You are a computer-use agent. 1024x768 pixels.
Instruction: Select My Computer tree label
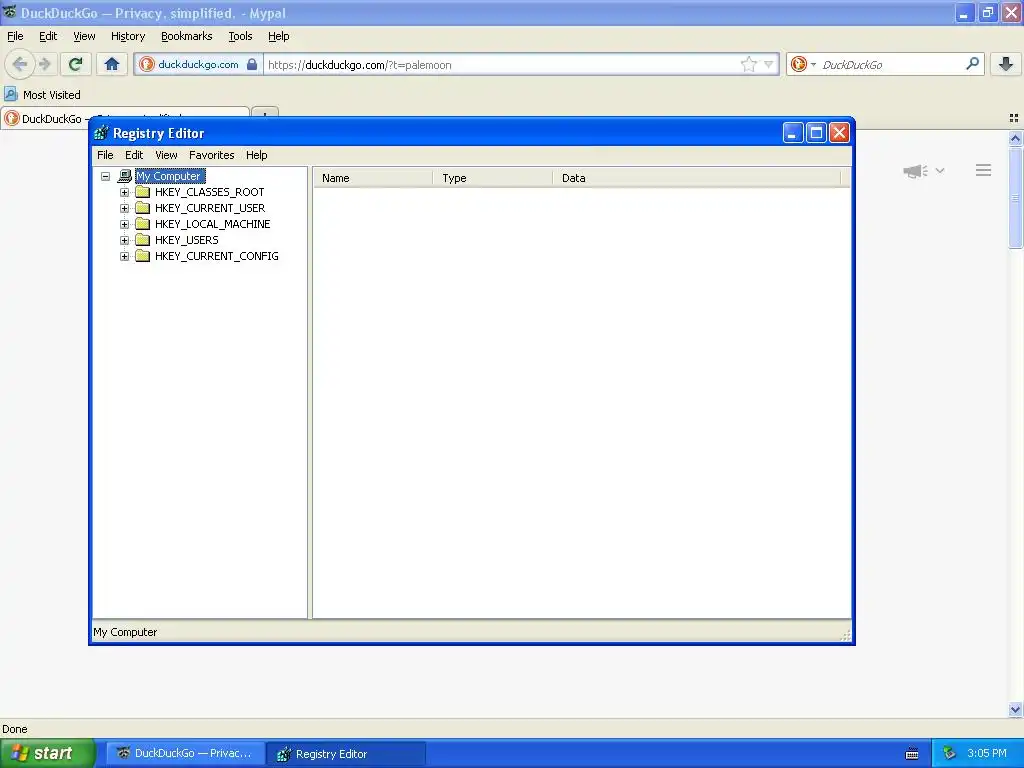170,176
